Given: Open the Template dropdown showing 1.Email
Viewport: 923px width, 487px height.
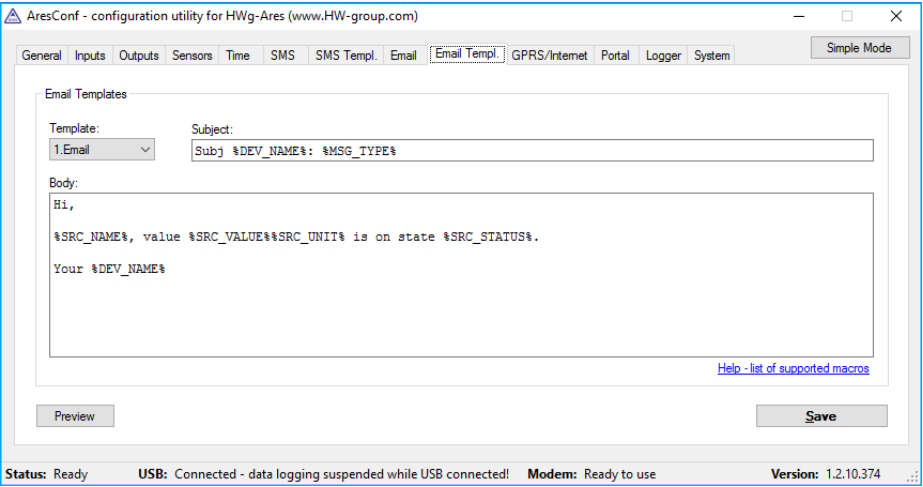Looking at the screenshot, I should point(102,150).
